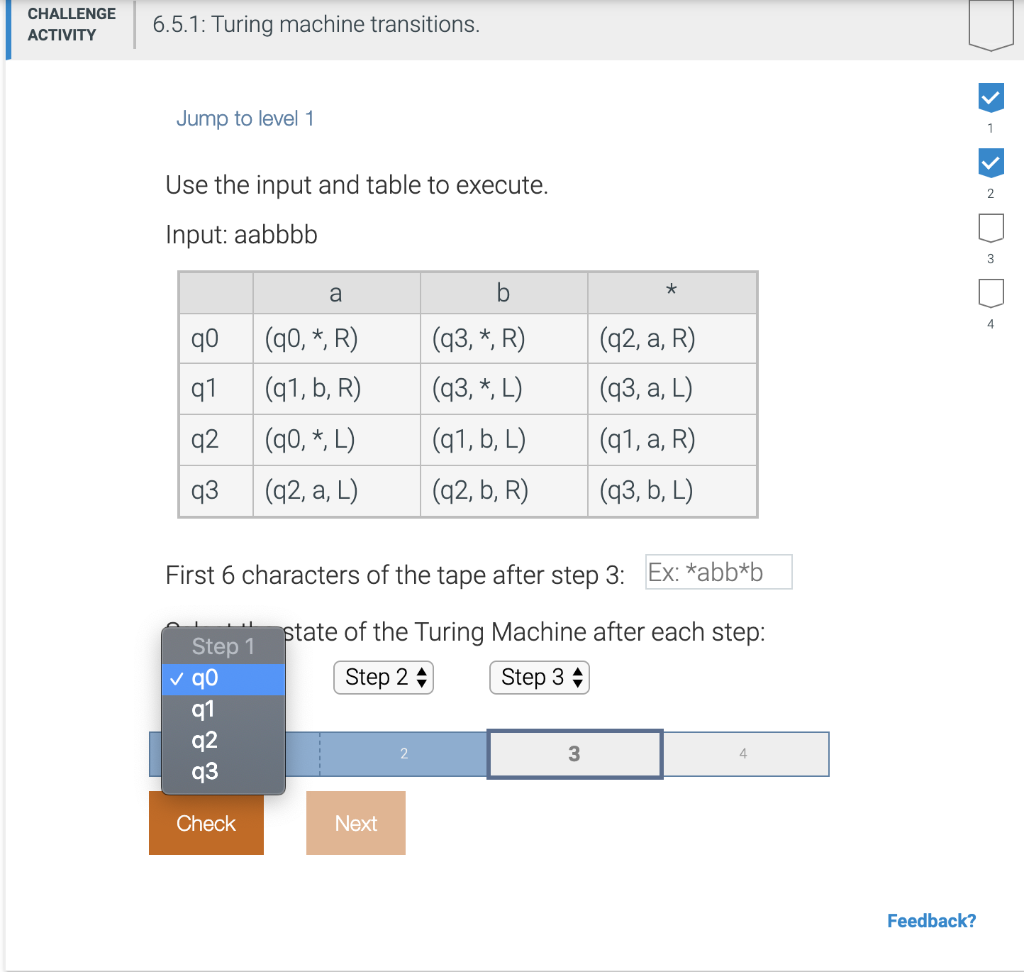Click the level 3 progress shield icon

tap(990, 228)
